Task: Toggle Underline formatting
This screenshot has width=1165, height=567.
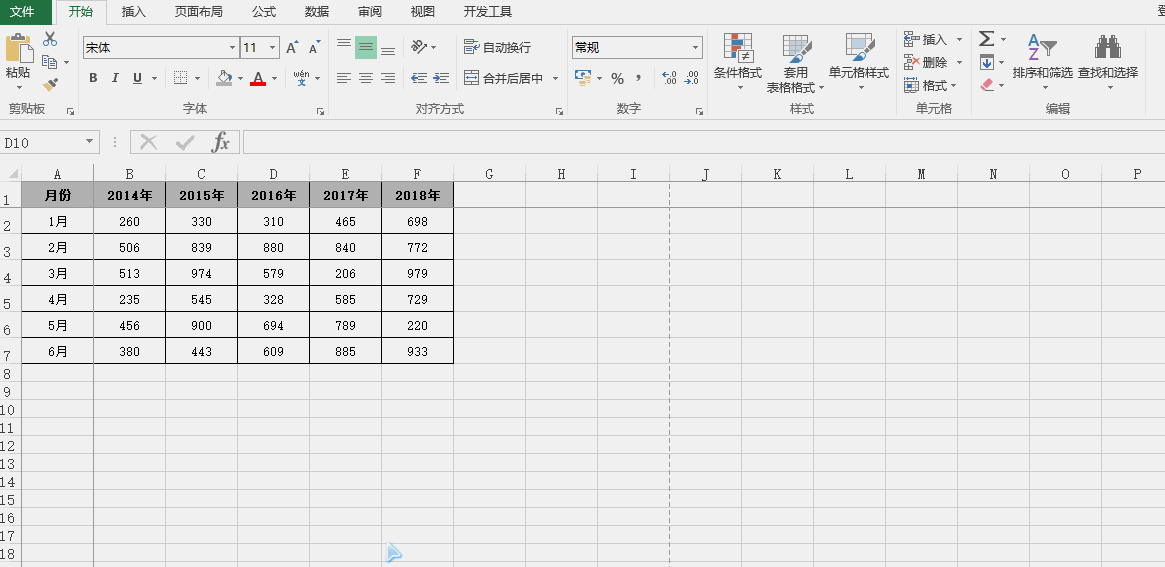Action: coord(137,78)
